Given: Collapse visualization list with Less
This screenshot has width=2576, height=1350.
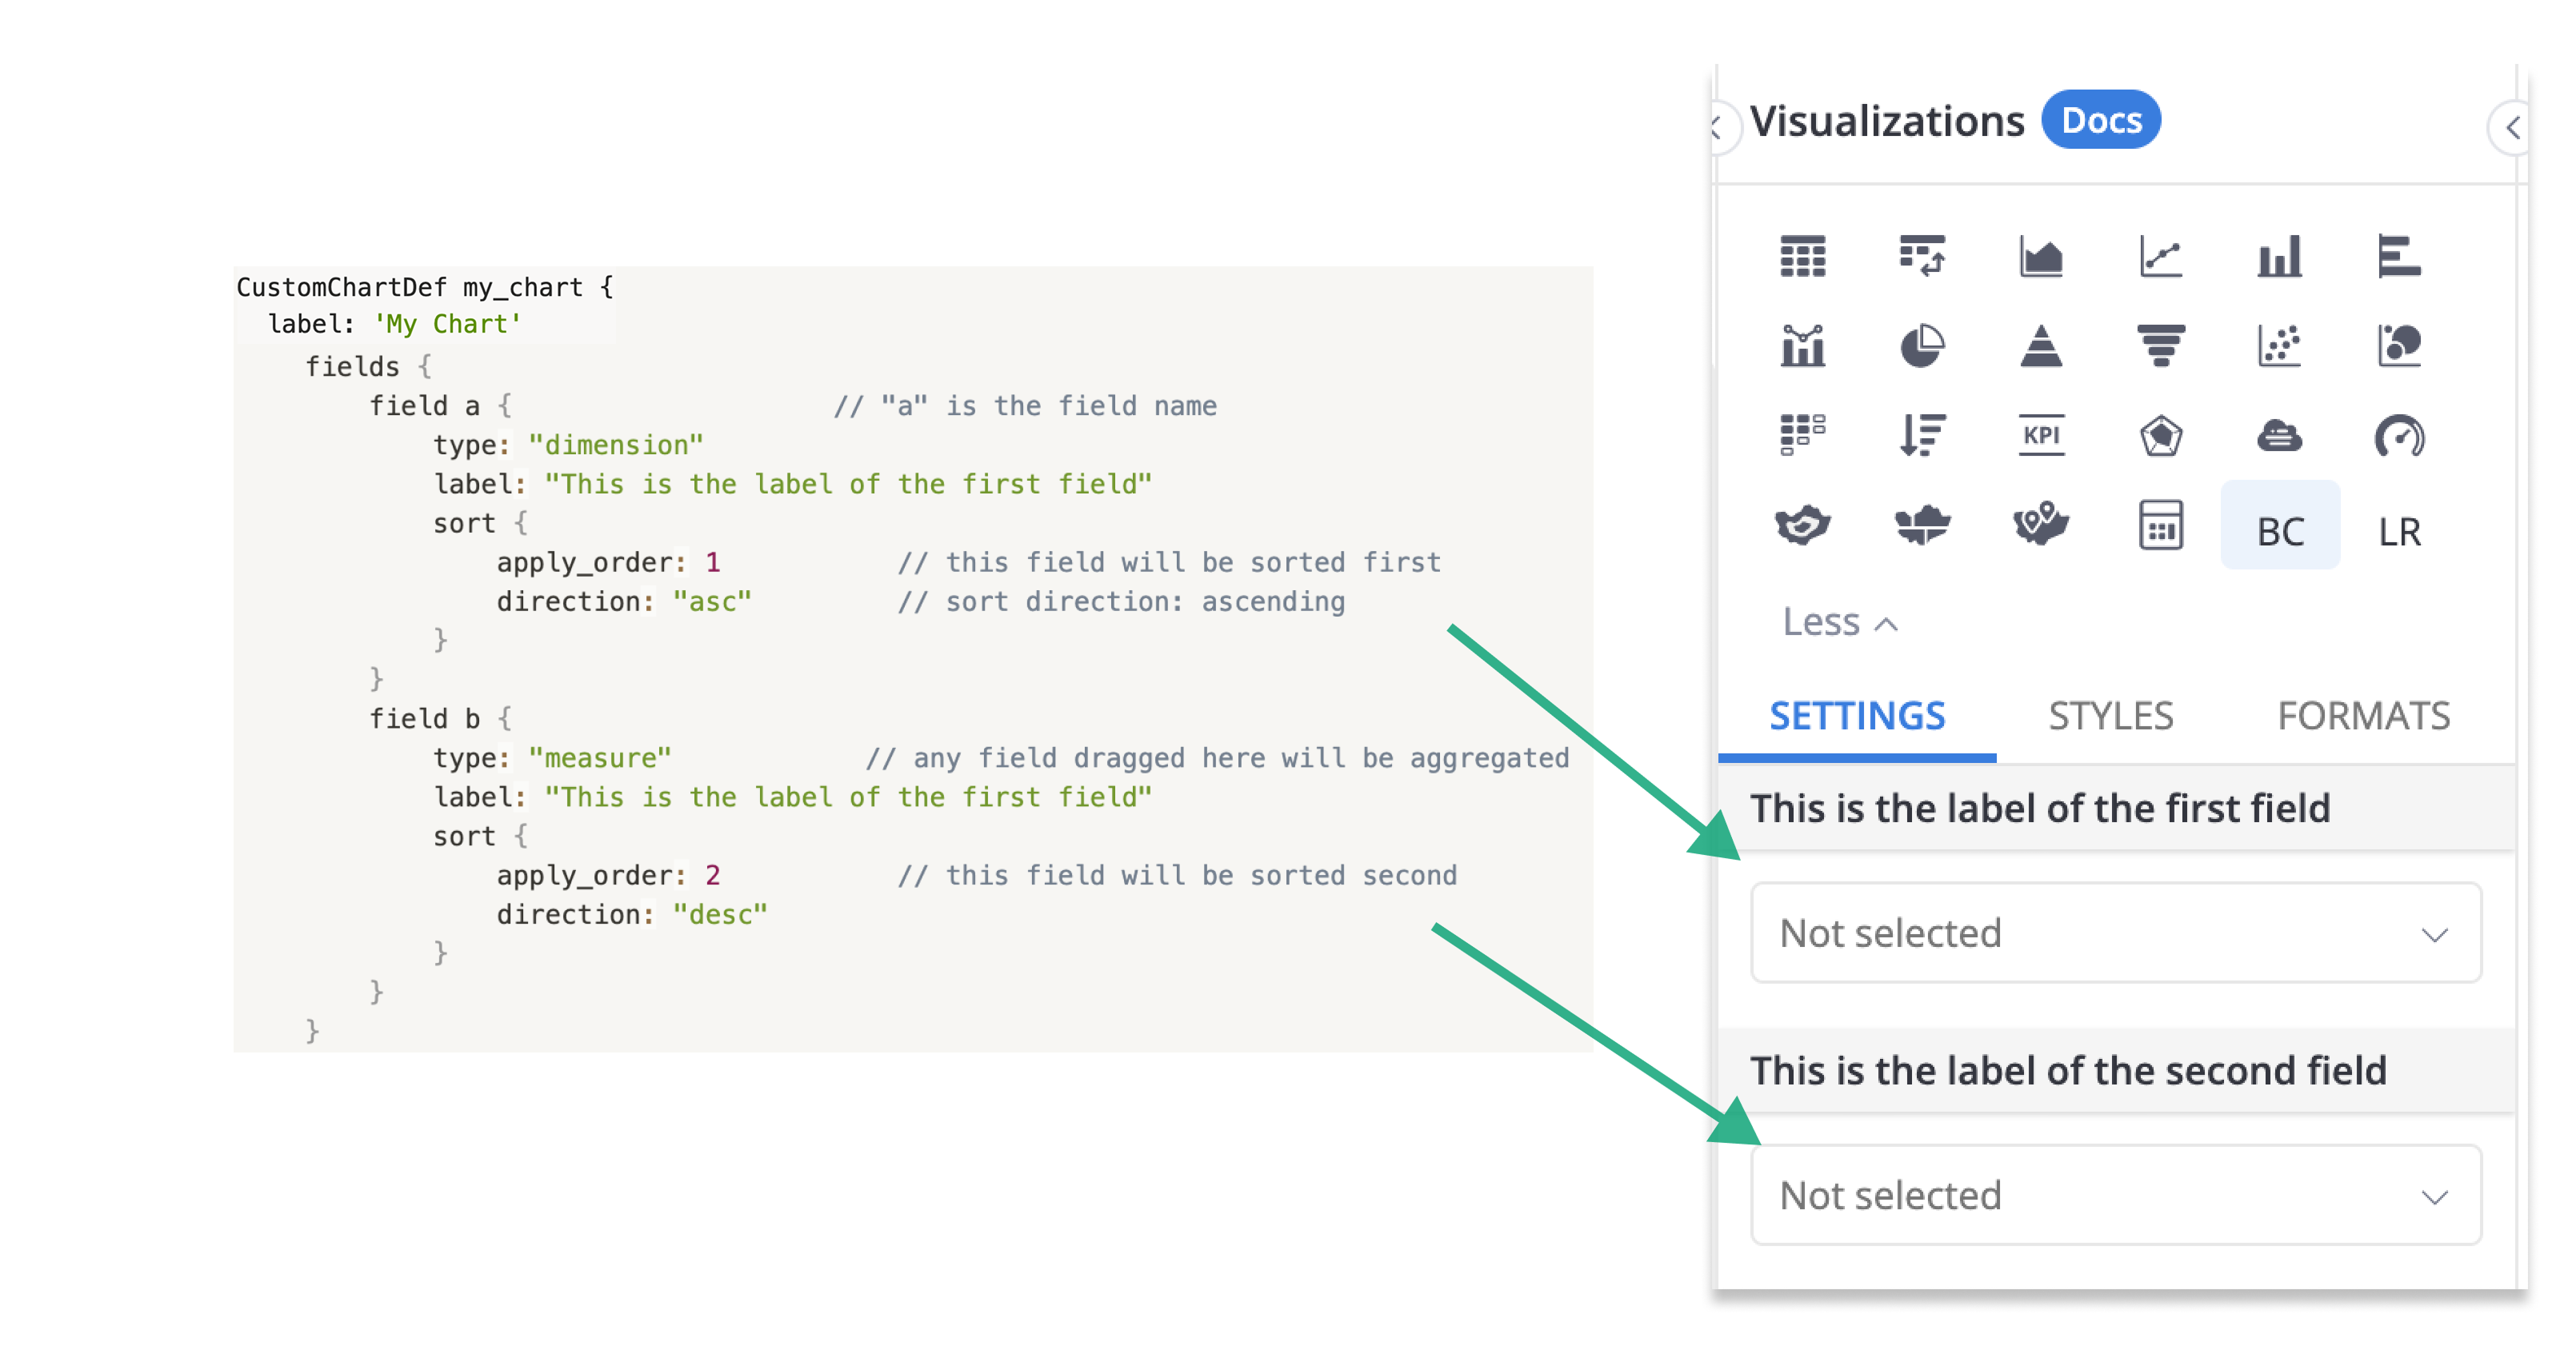Looking at the screenshot, I should tap(1840, 622).
